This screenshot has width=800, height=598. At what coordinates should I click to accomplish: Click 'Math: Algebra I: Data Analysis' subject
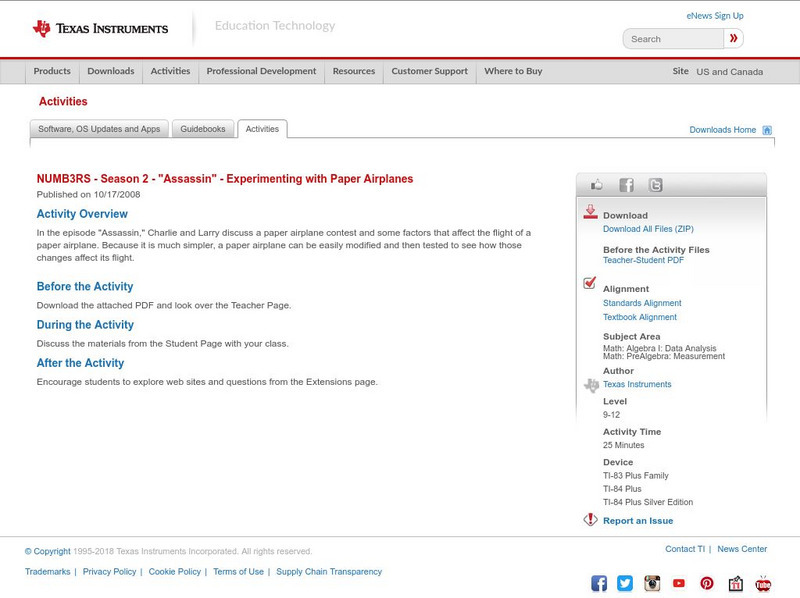[x=660, y=348]
